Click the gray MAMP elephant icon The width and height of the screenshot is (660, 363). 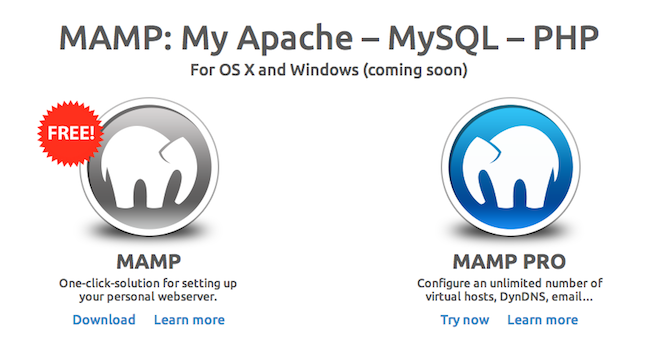pos(149,167)
